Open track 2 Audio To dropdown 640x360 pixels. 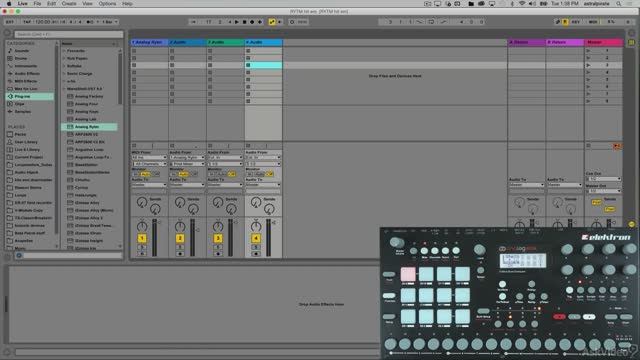[x=187, y=185]
